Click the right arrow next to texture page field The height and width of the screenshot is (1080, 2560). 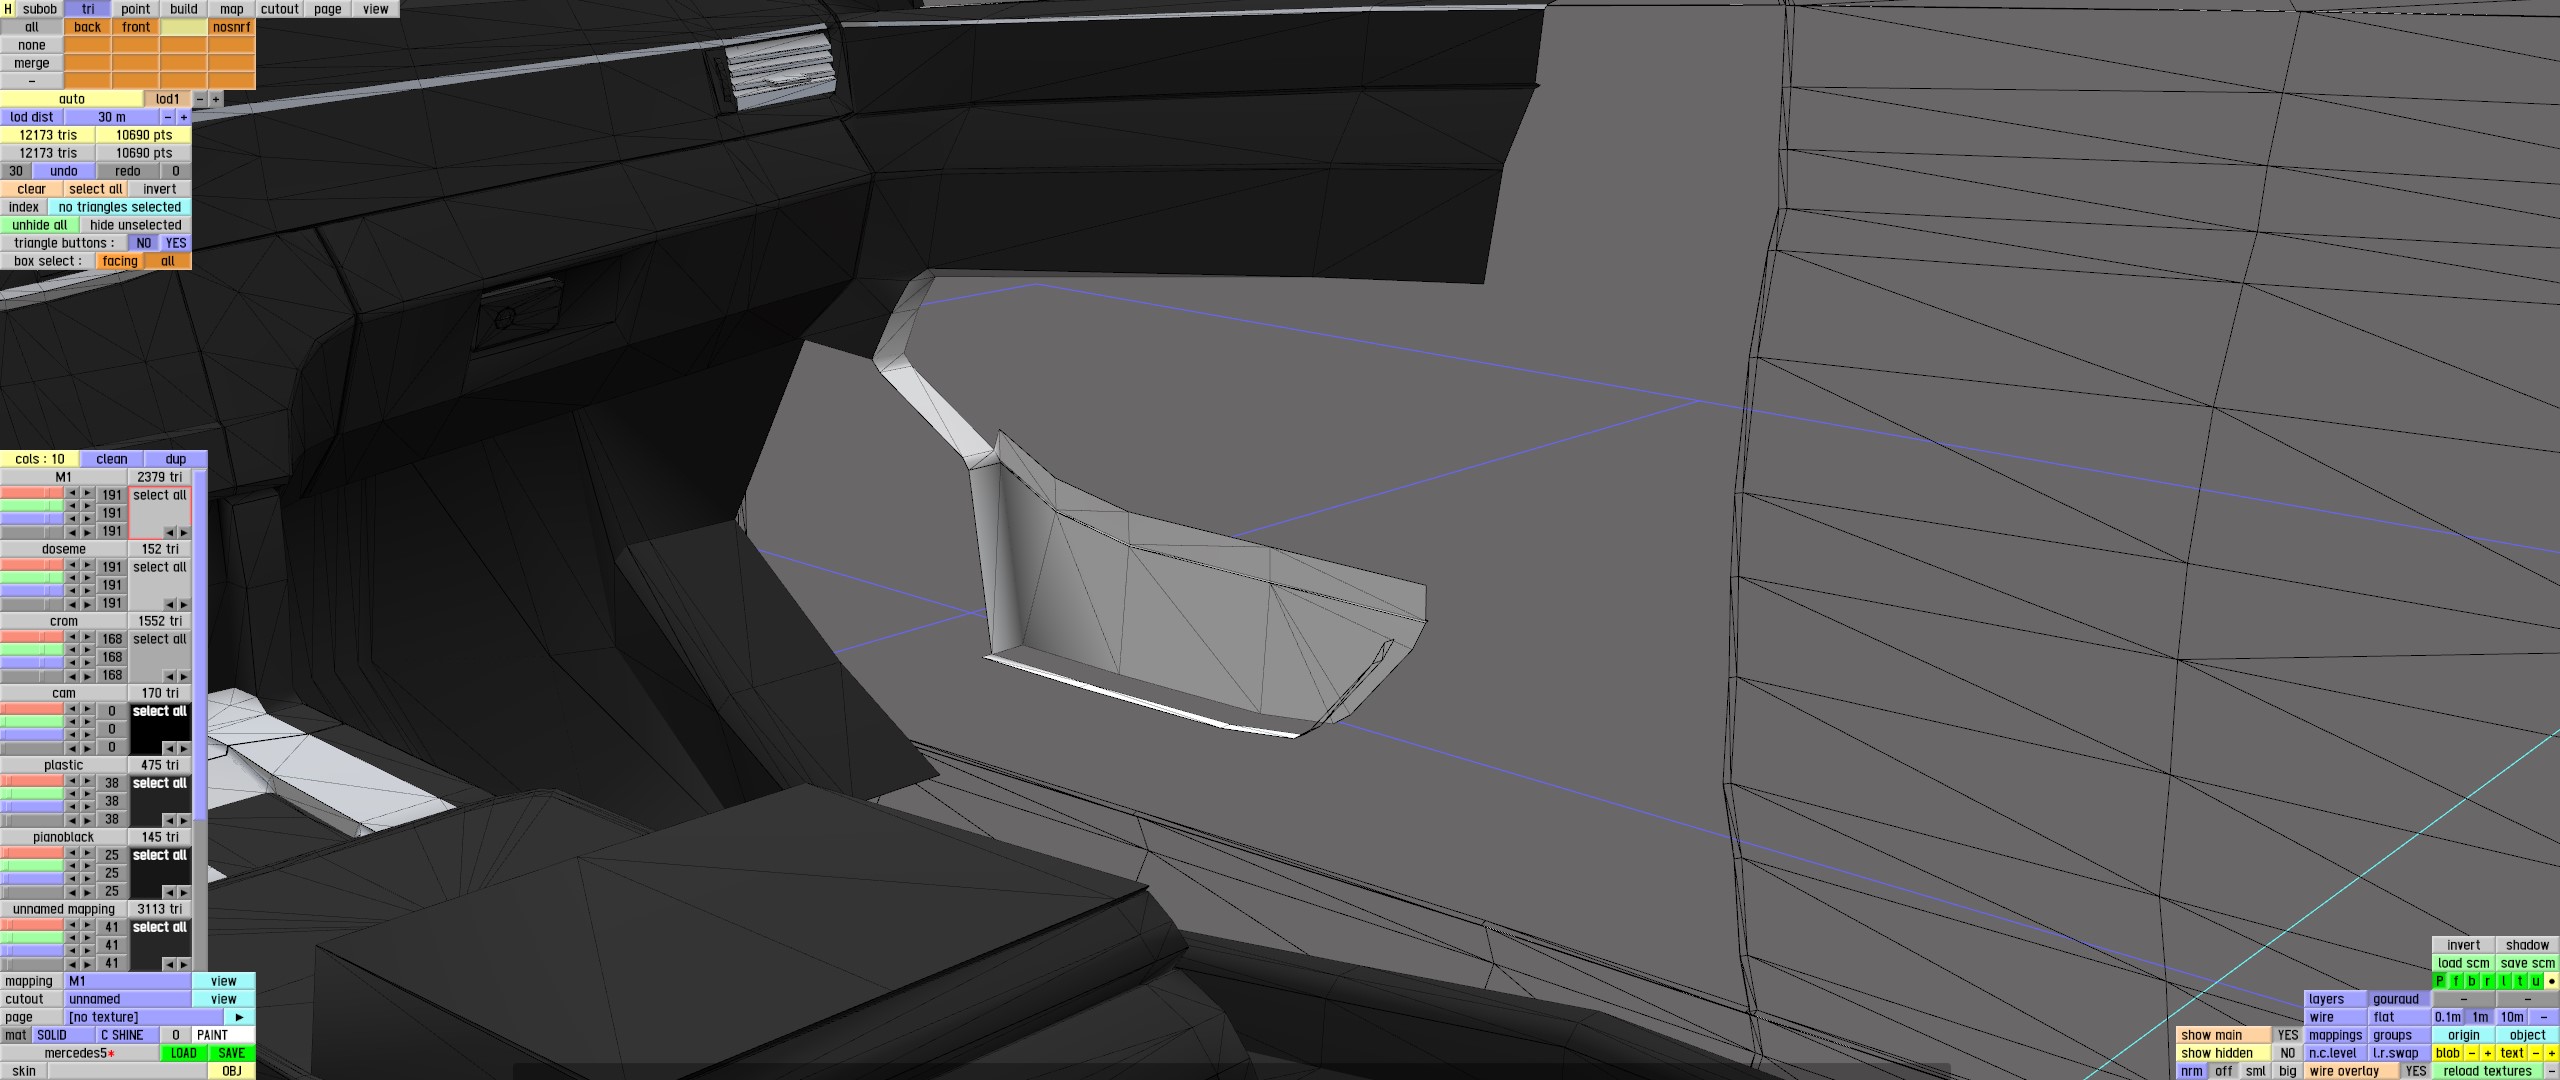239,1017
